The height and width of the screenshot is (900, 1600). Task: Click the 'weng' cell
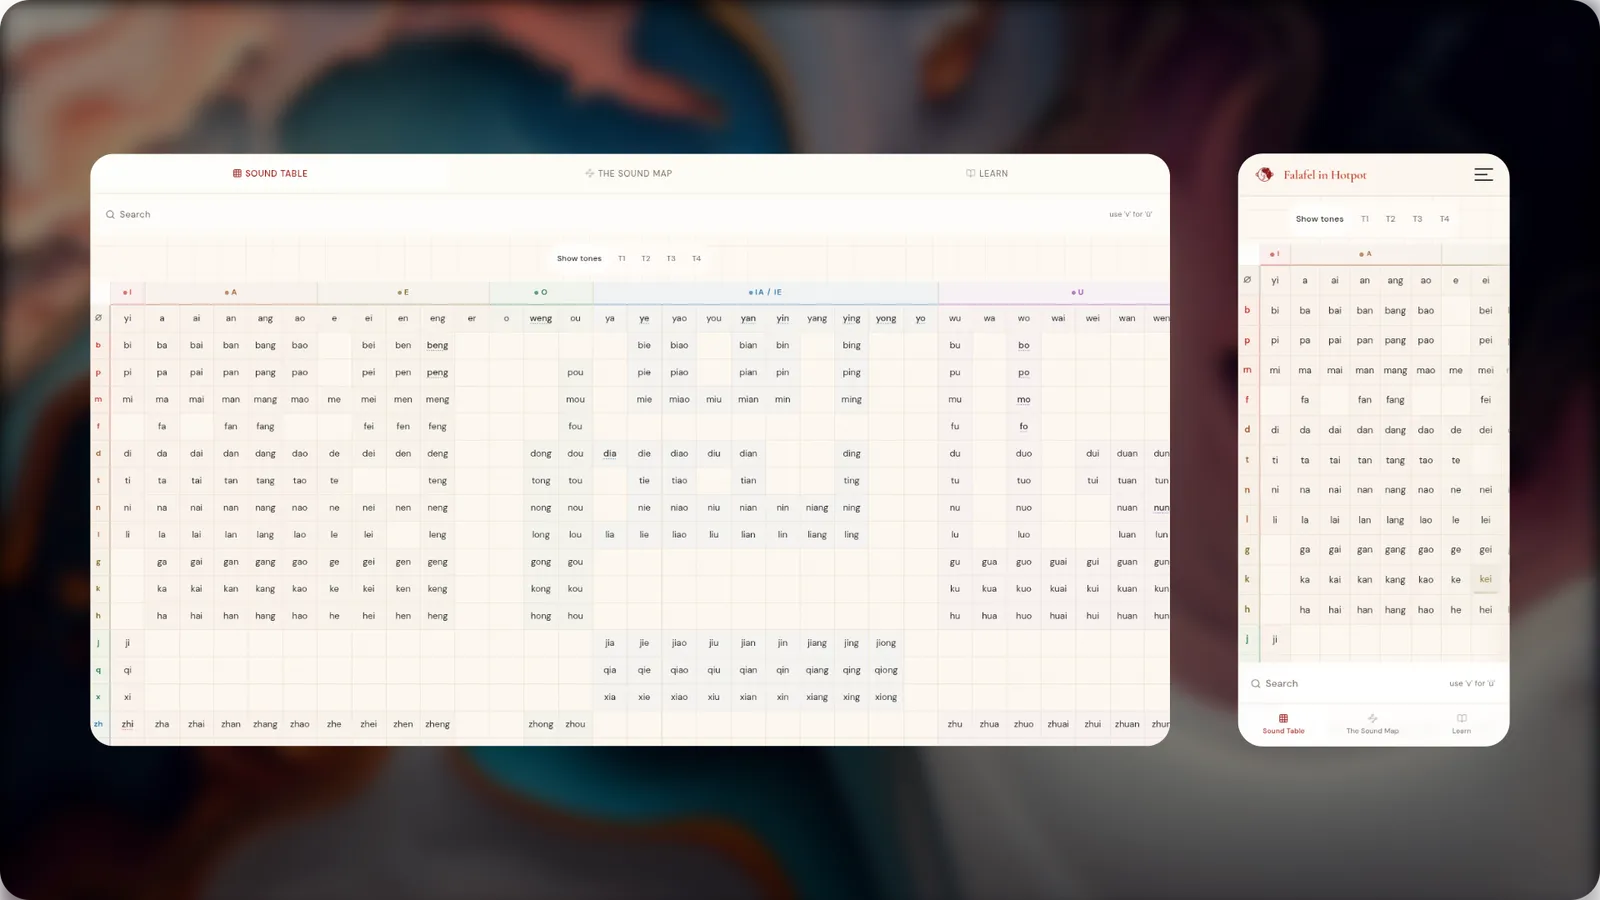tap(541, 319)
